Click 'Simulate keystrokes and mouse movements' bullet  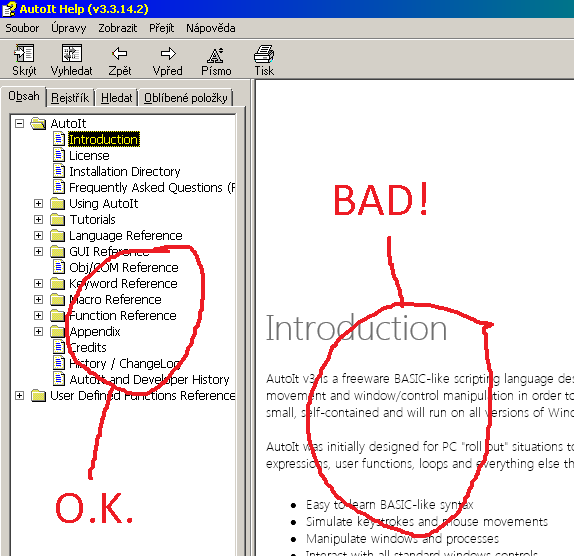click(x=427, y=522)
